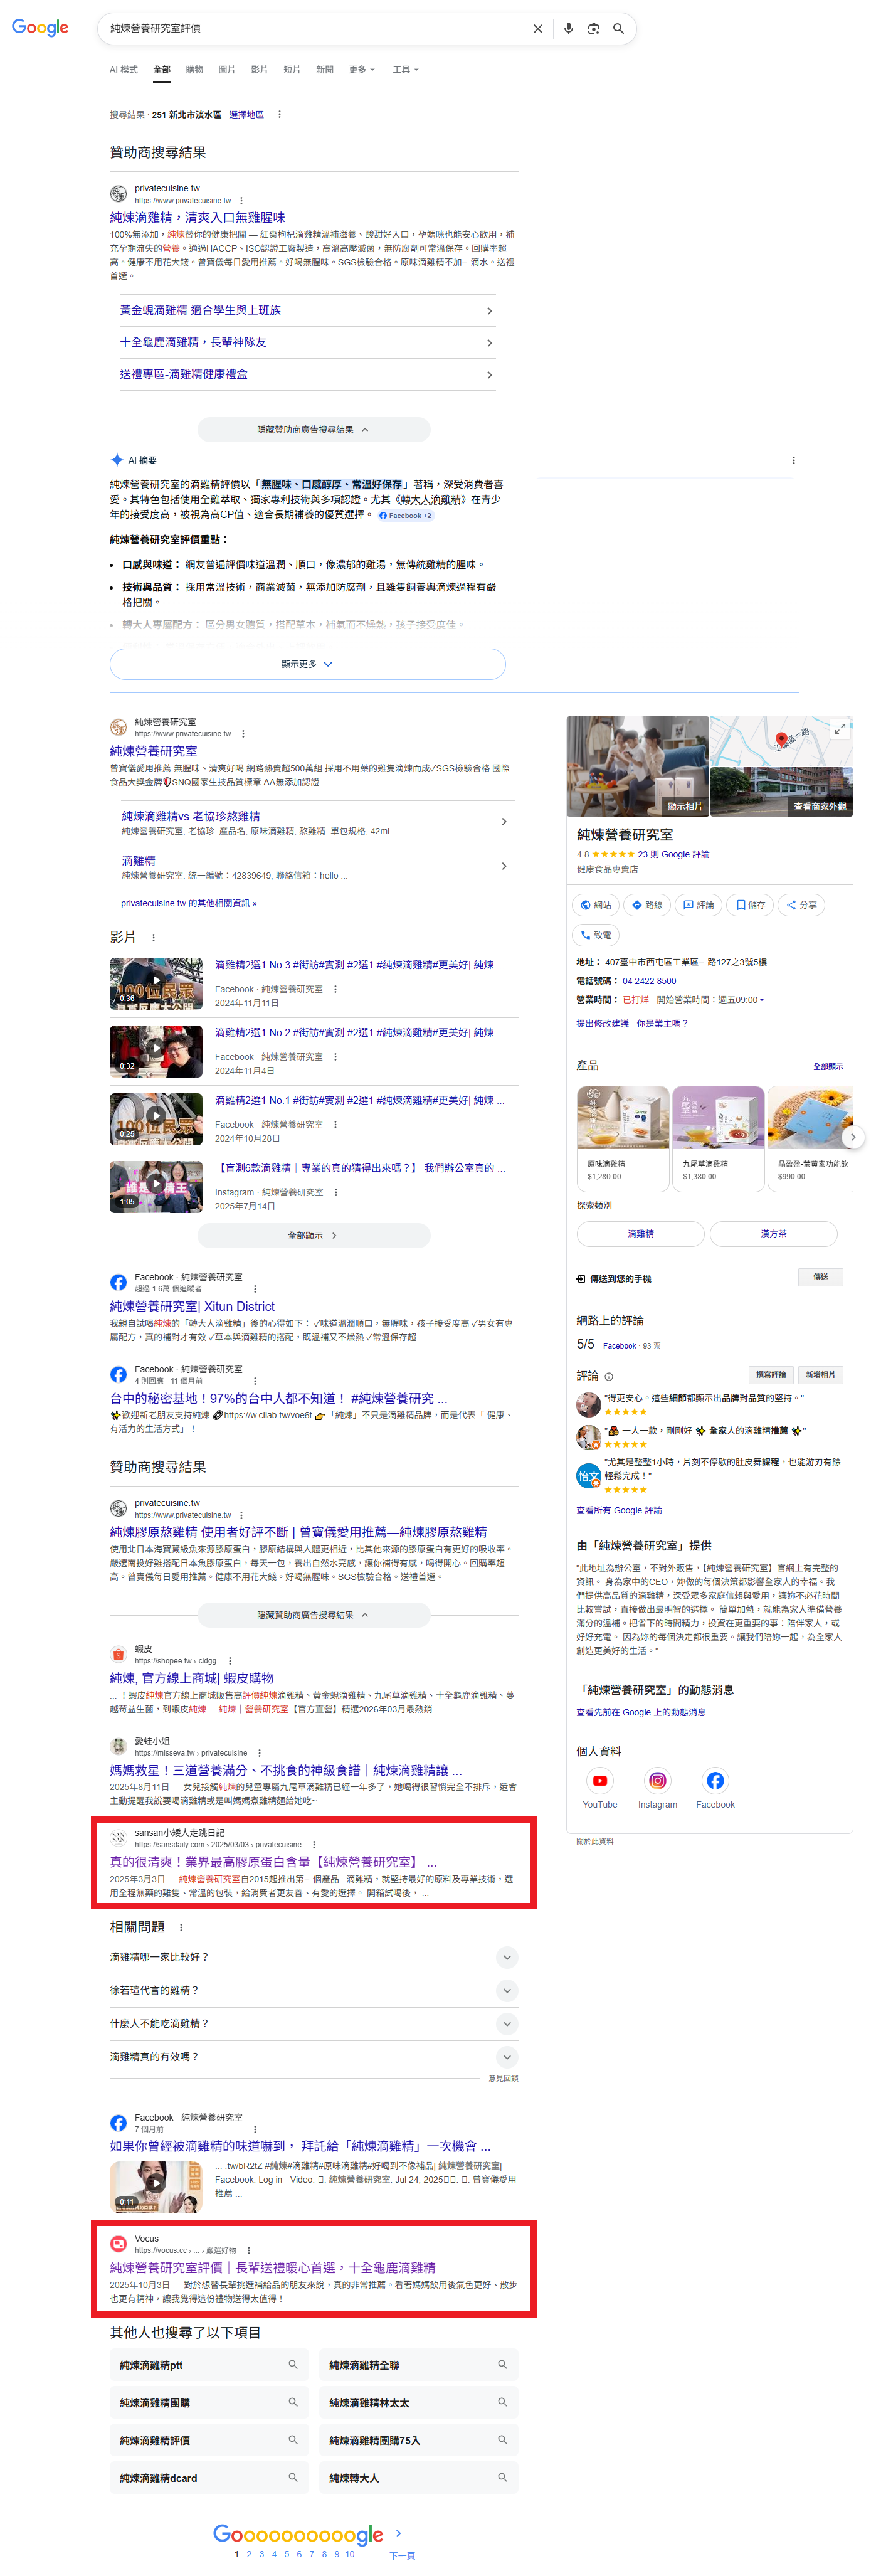Clear the search box with the X icon
The height and width of the screenshot is (2576, 876).
tap(538, 29)
